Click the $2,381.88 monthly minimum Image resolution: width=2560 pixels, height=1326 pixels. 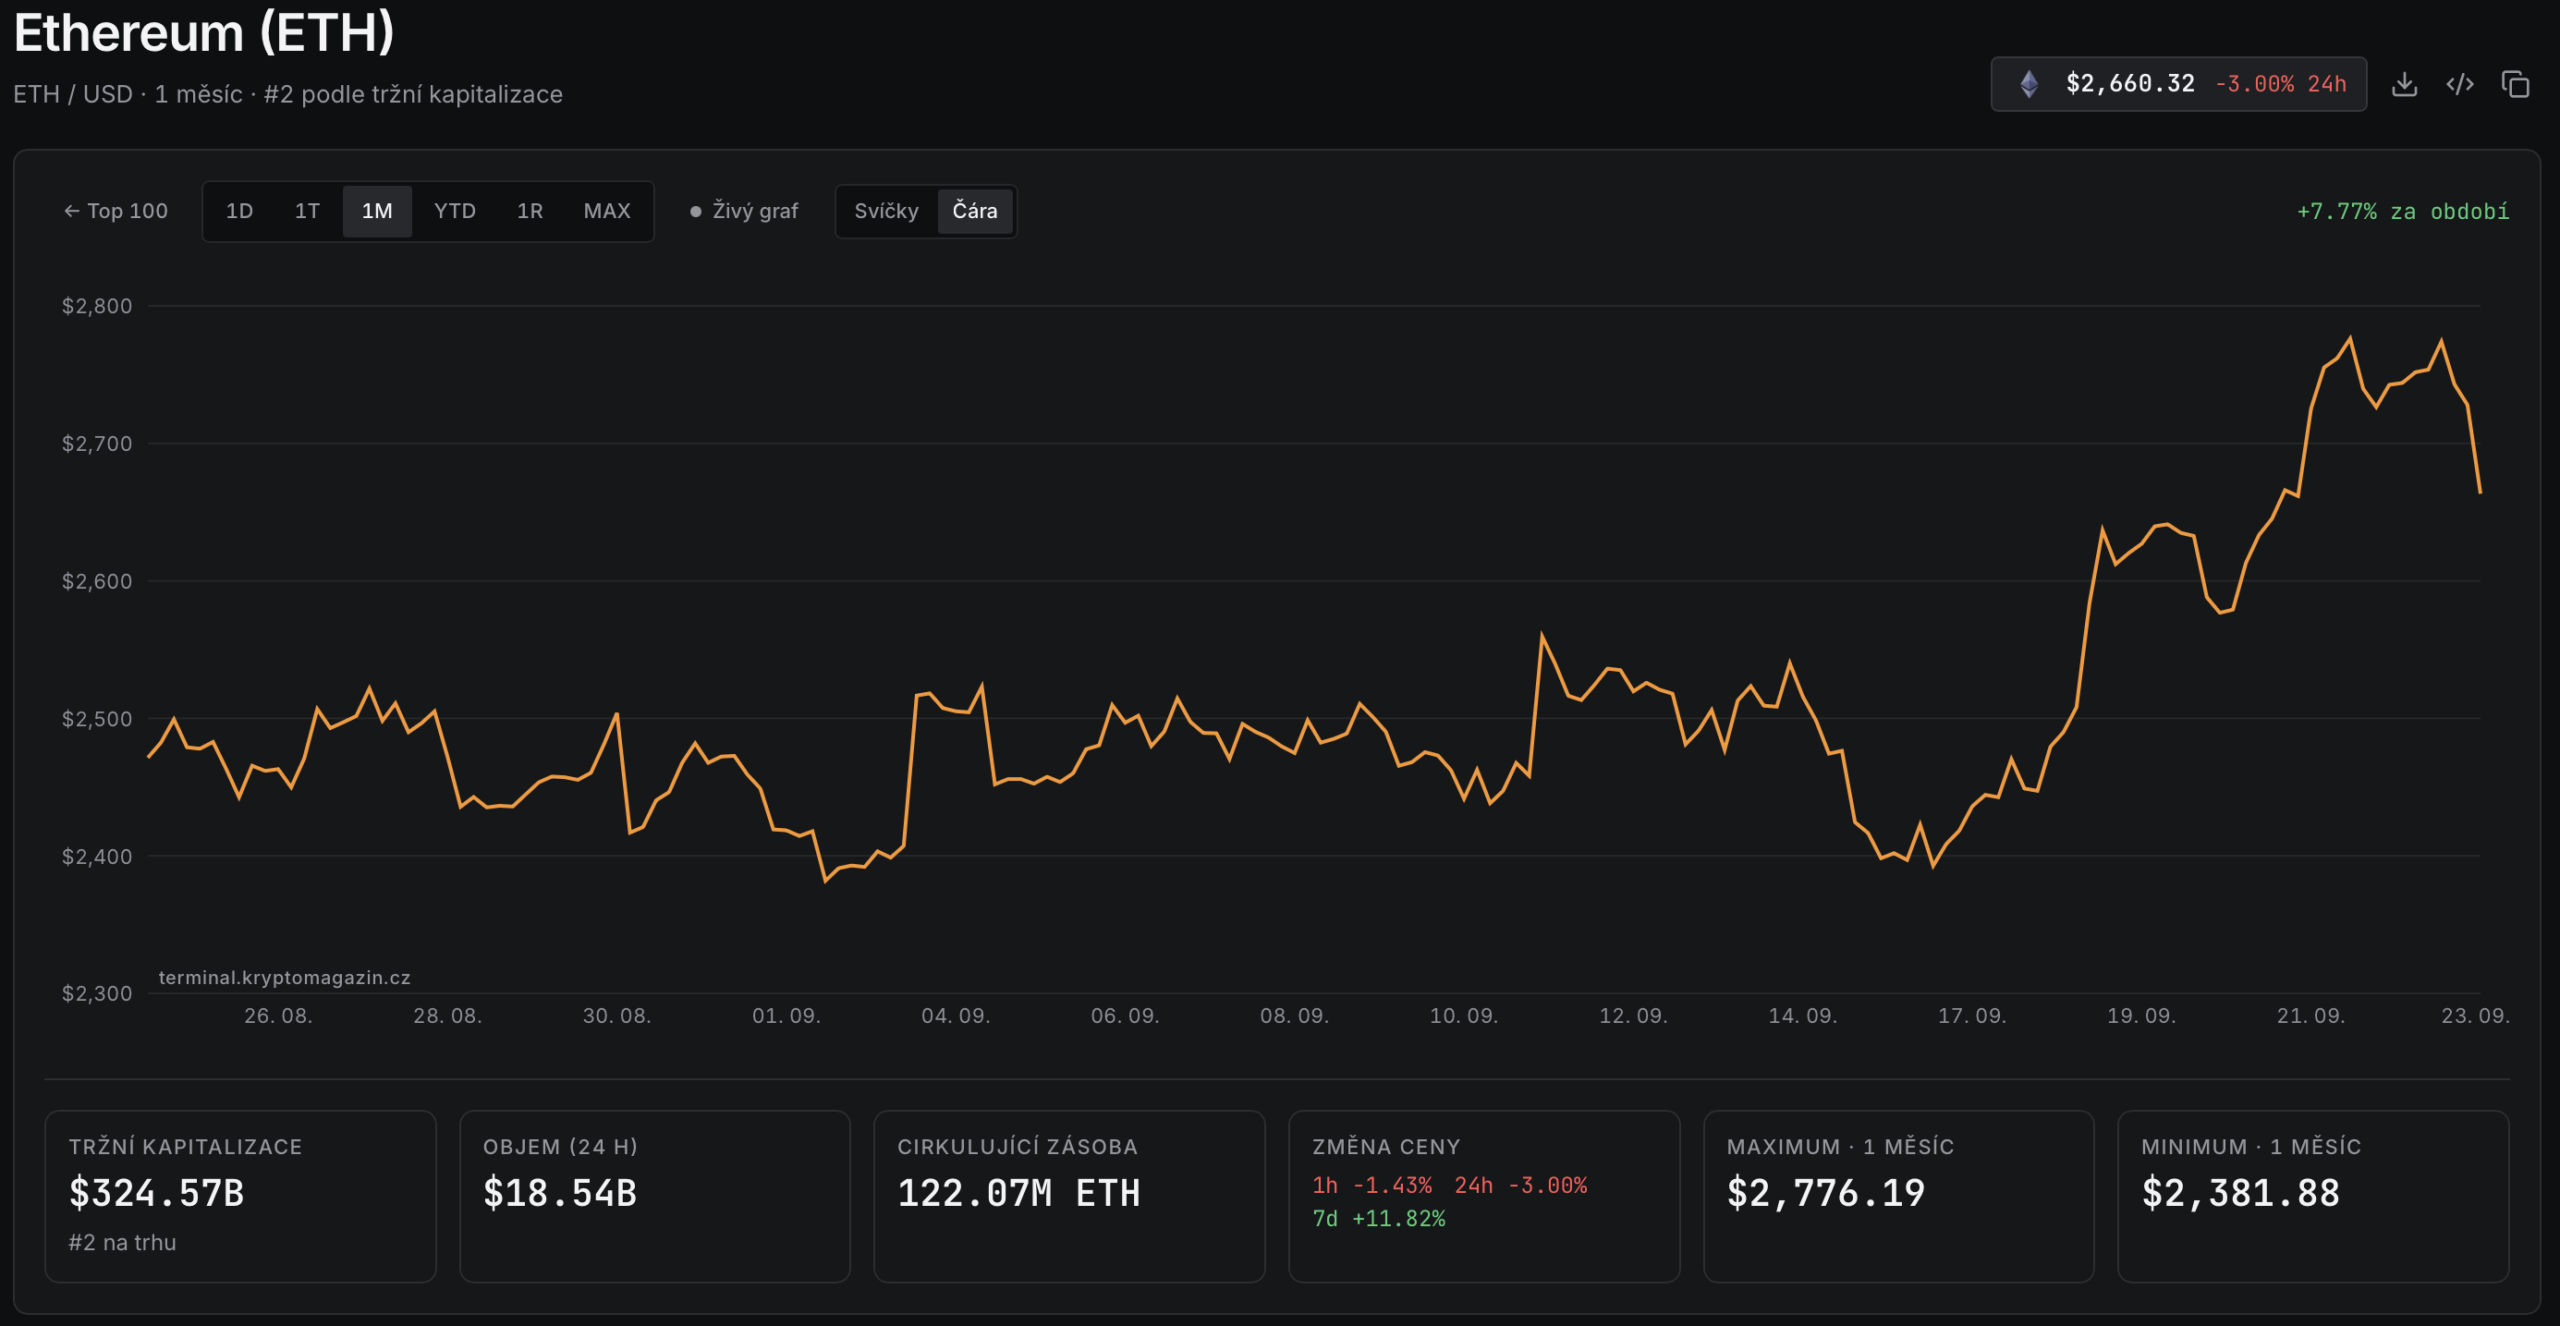2241,1193
